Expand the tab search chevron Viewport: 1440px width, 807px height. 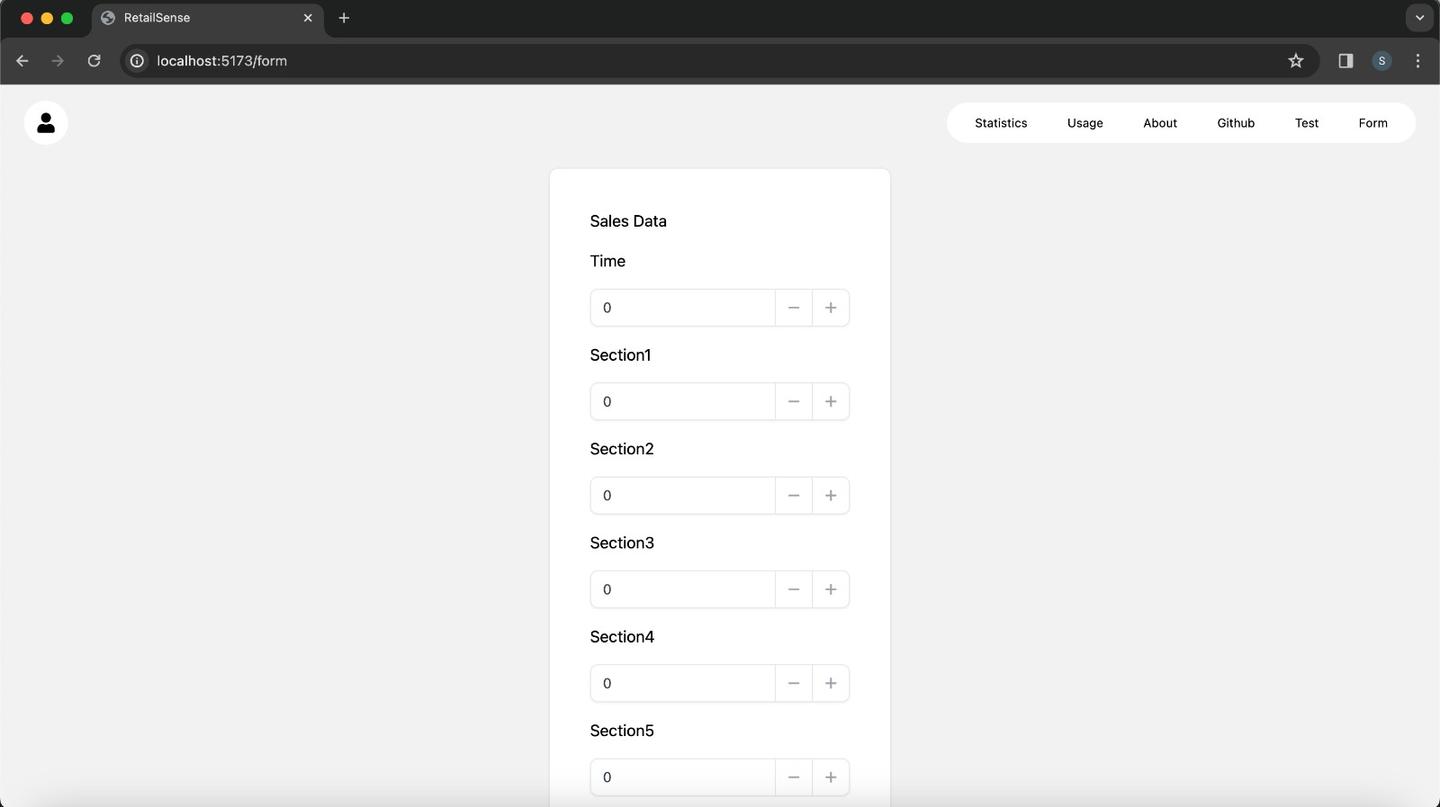pyautogui.click(x=1419, y=18)
